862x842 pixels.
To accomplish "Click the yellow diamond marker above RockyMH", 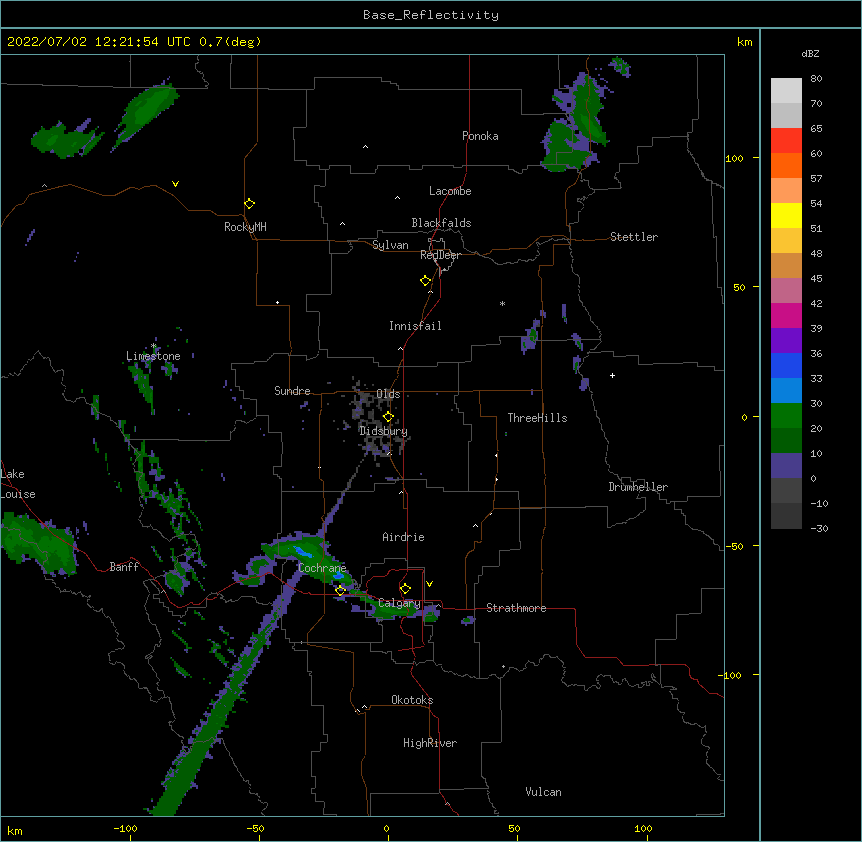I will click(x=250, y=204).
